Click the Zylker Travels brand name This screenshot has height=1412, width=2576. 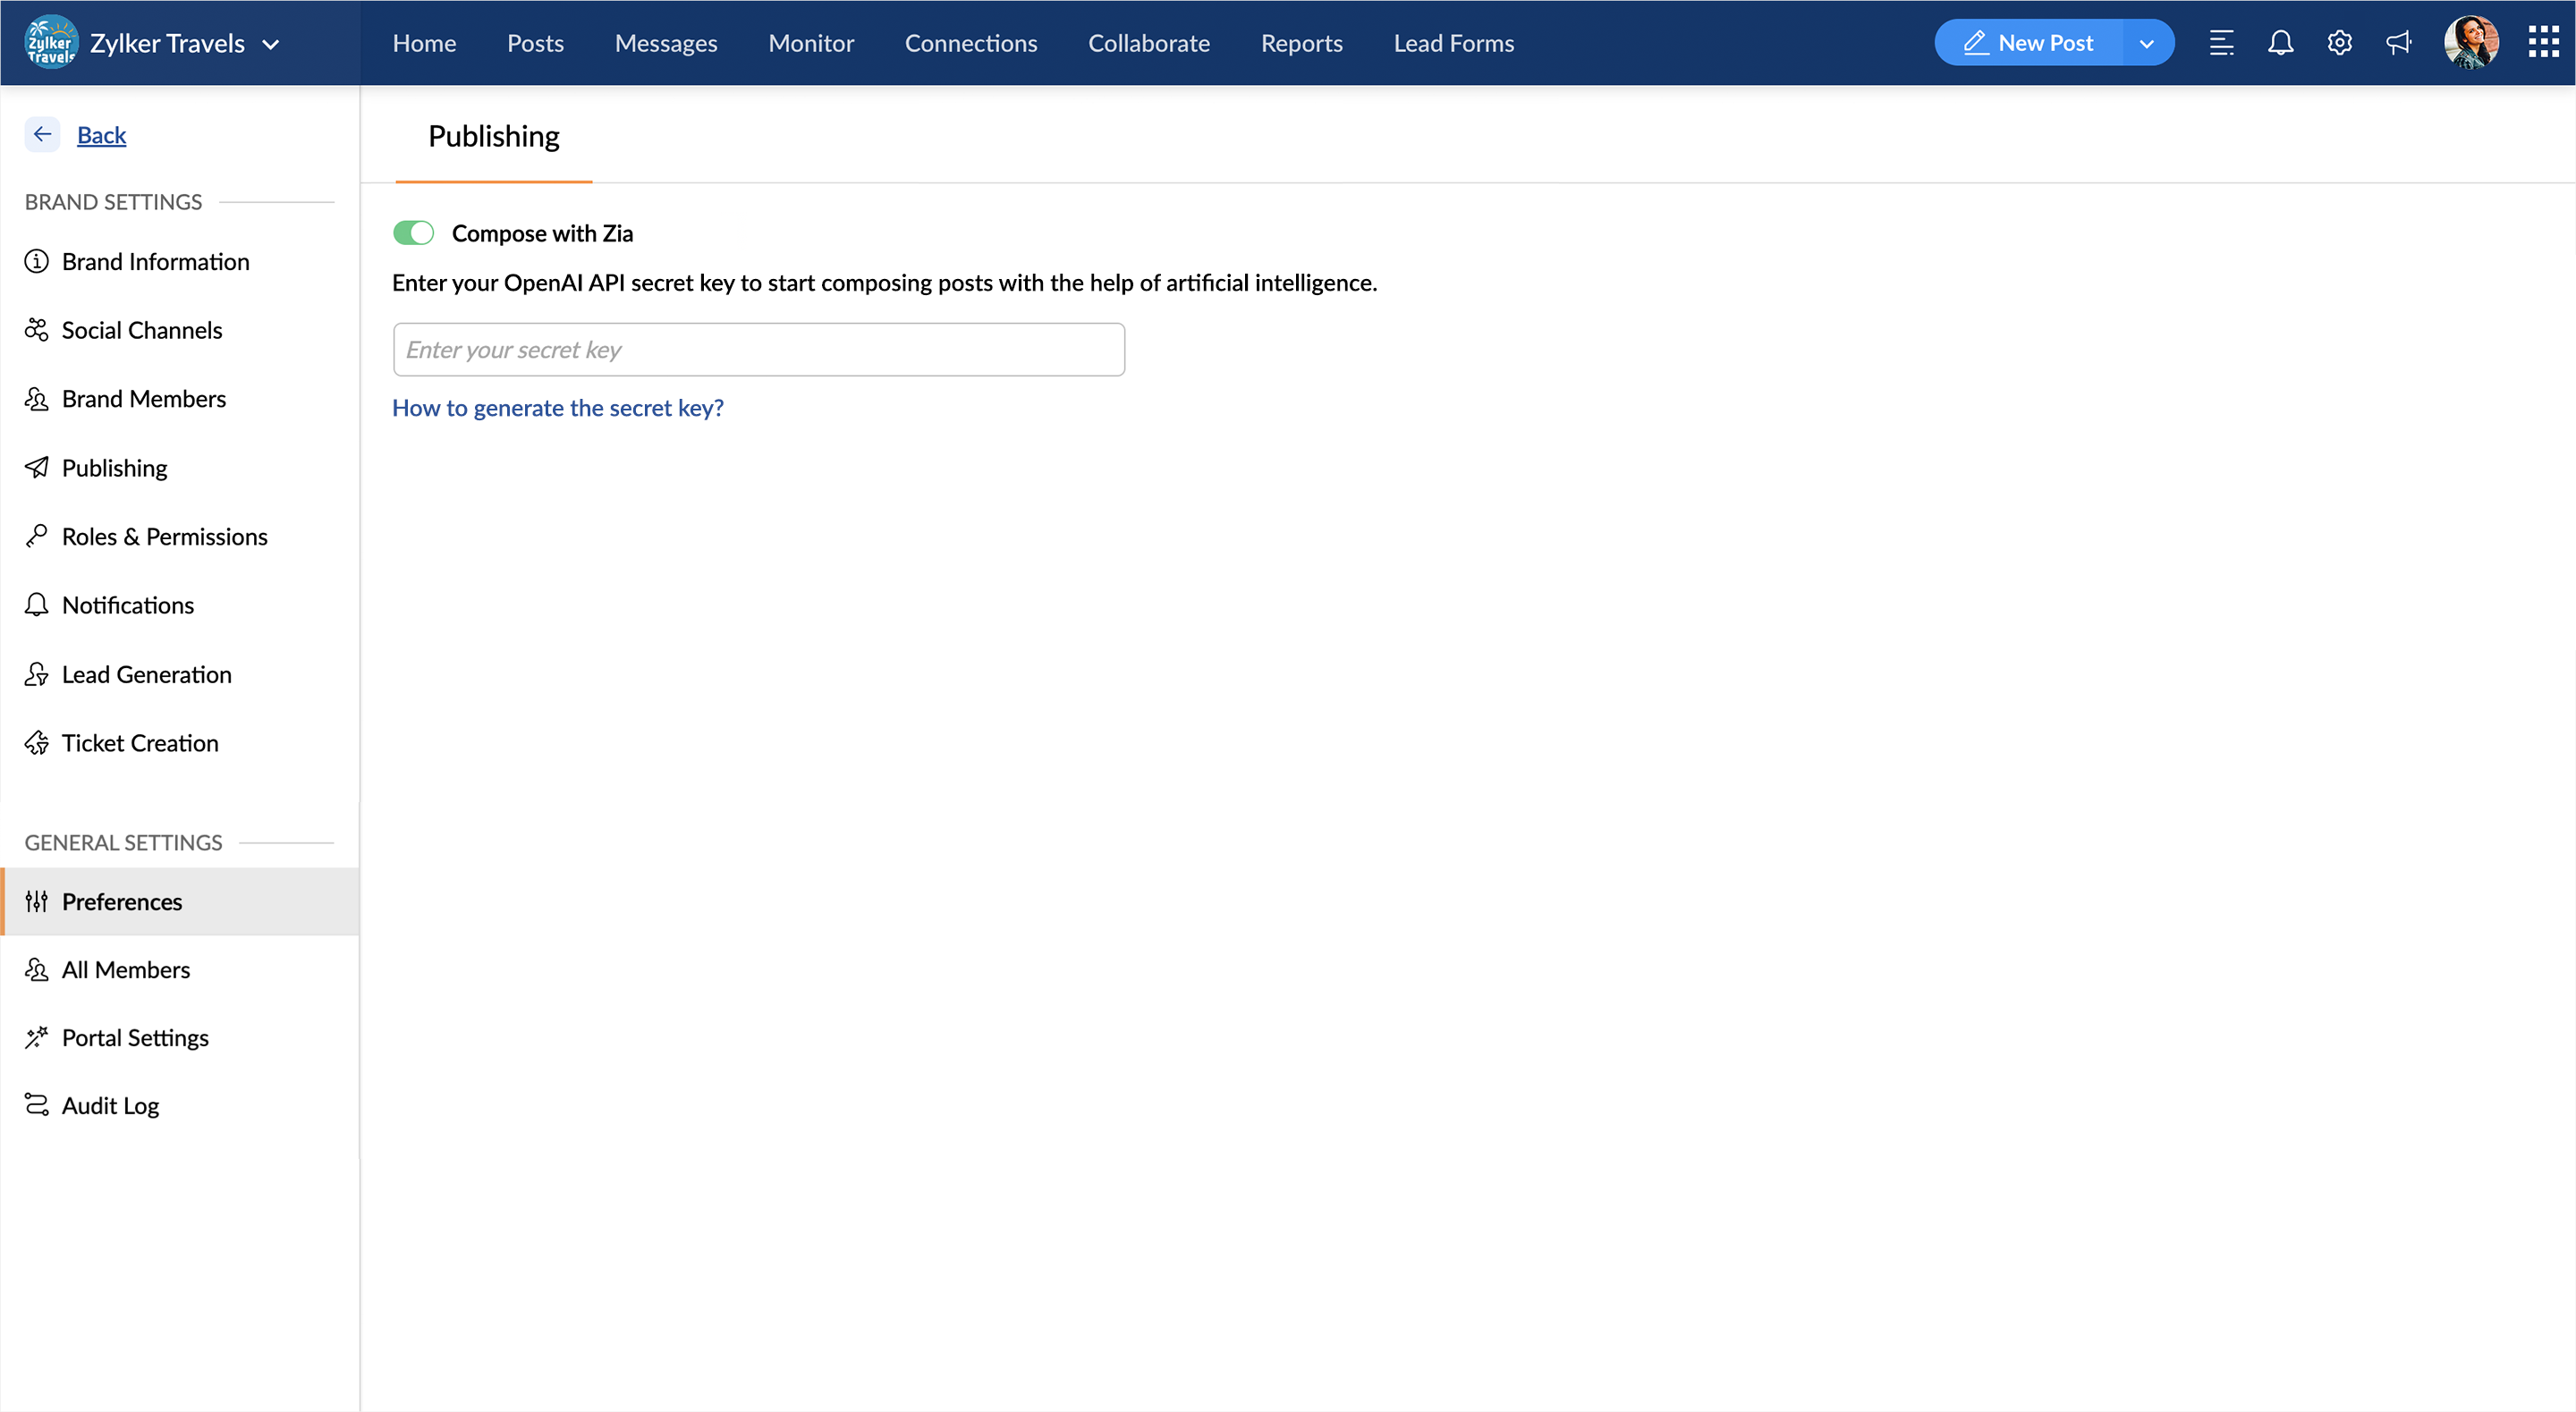[167, 43]
